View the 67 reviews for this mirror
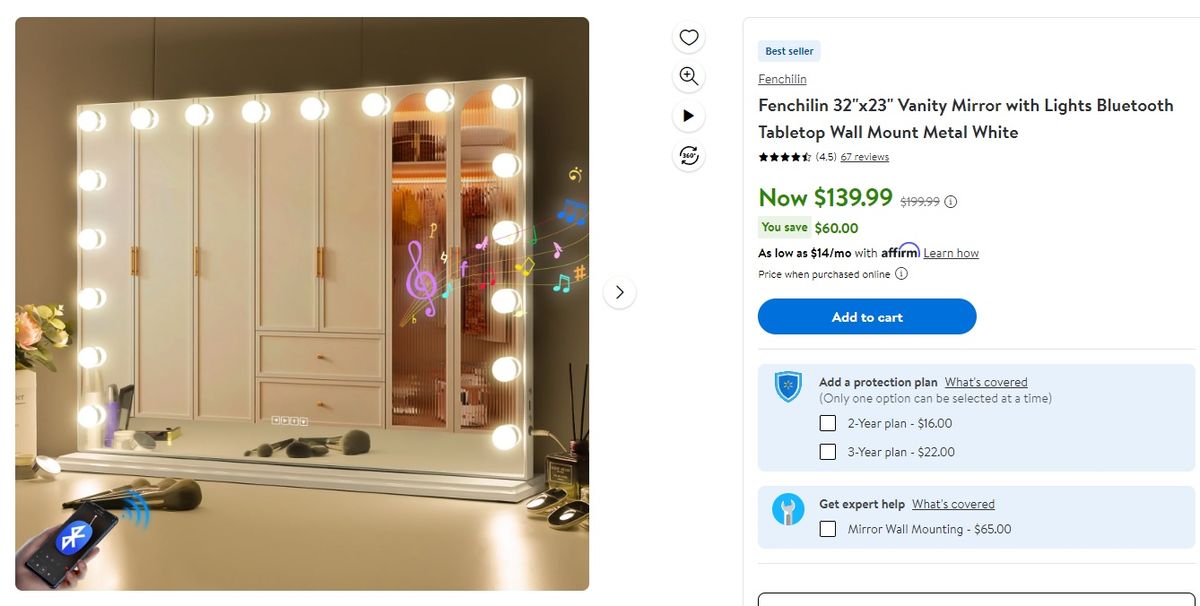 pyautogui.click(x=863, y=157)
